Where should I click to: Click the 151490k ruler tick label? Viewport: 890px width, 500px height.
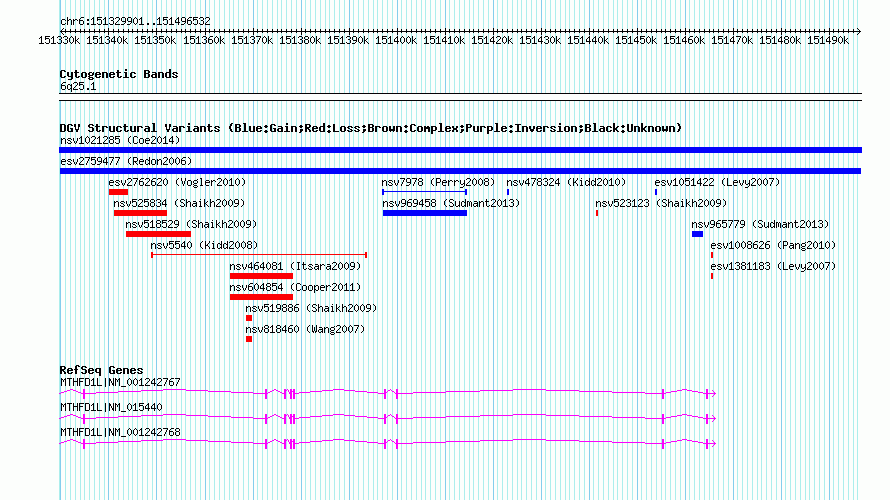click(828, 40)
